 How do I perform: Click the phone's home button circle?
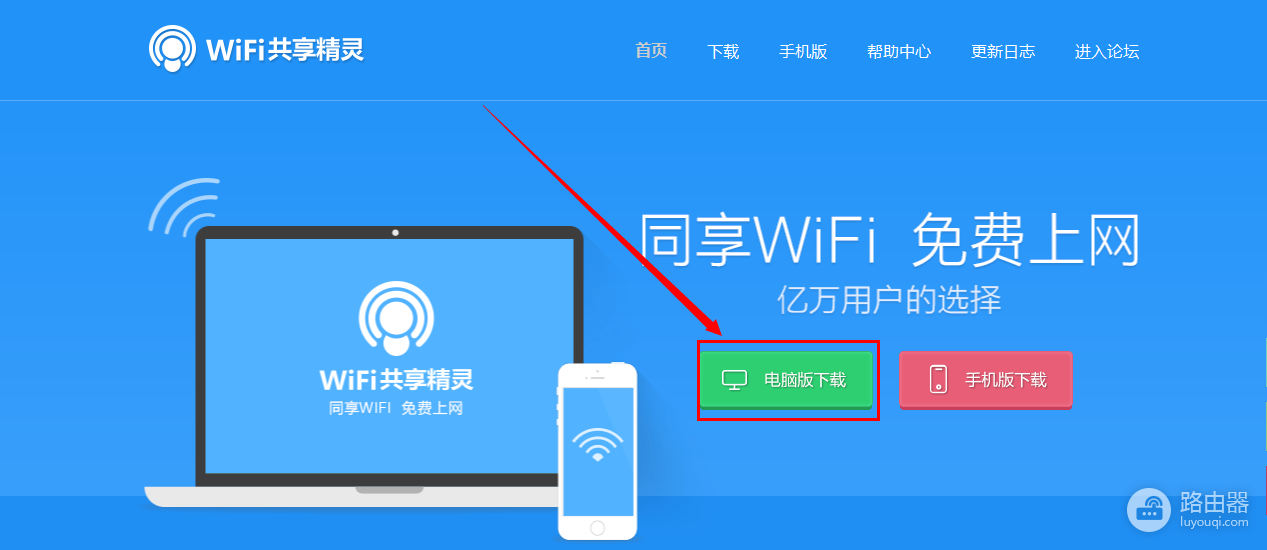598,527
